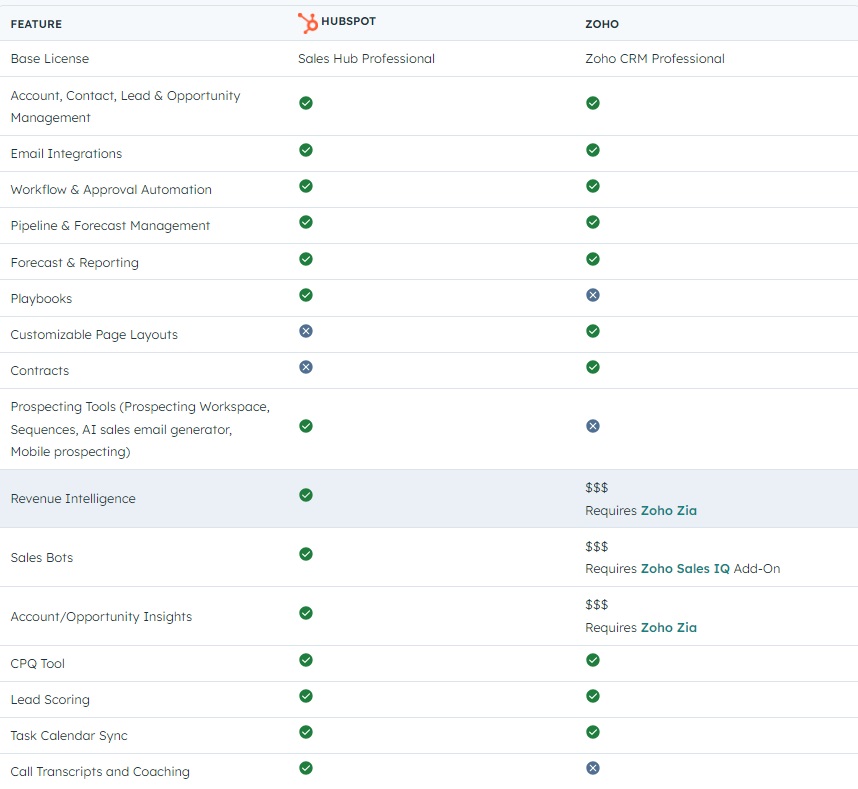Click HubSpot checkmark in Playbooks row
This screenshot has height=789, width=858.
306,295
